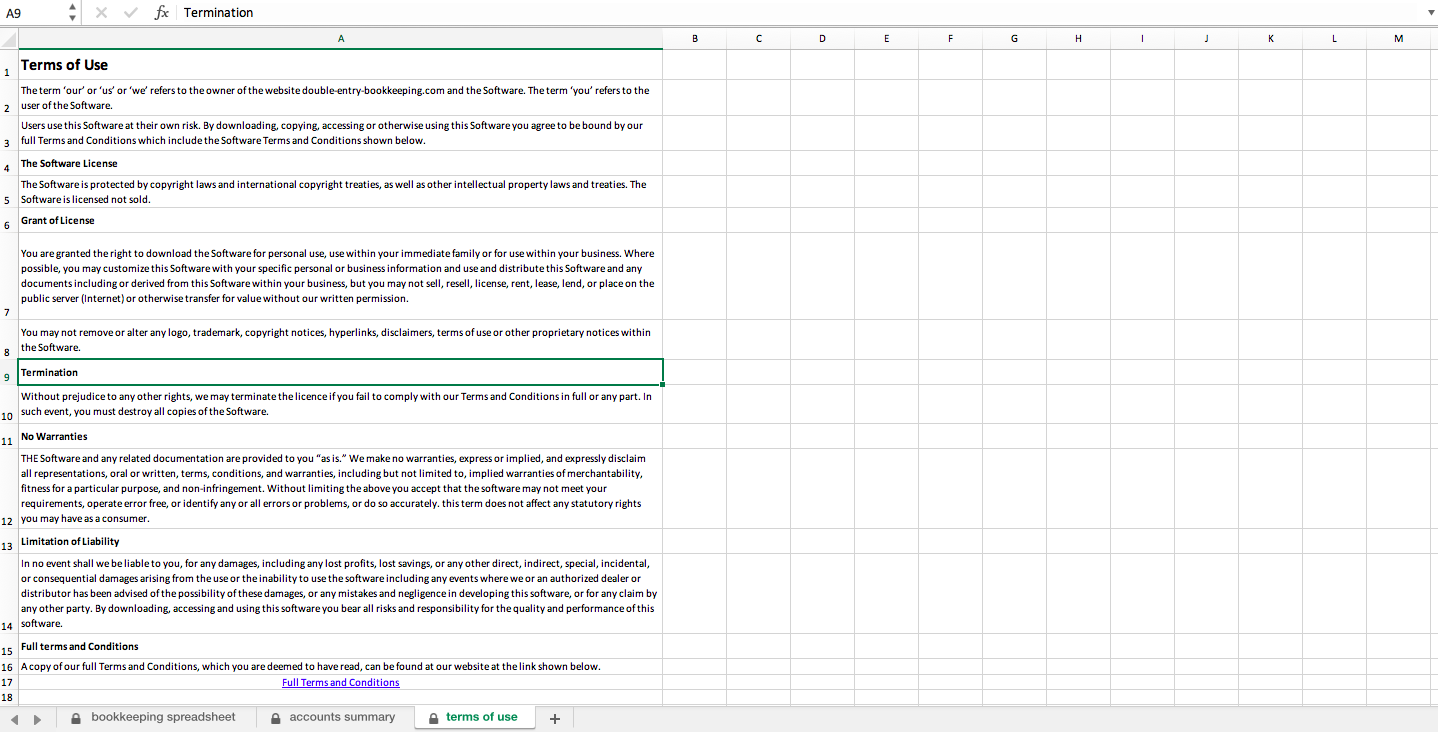Switch to the bookkeeping spreadsheet tab
This screenshot has width=1438, height=732.
pos(155,717)
